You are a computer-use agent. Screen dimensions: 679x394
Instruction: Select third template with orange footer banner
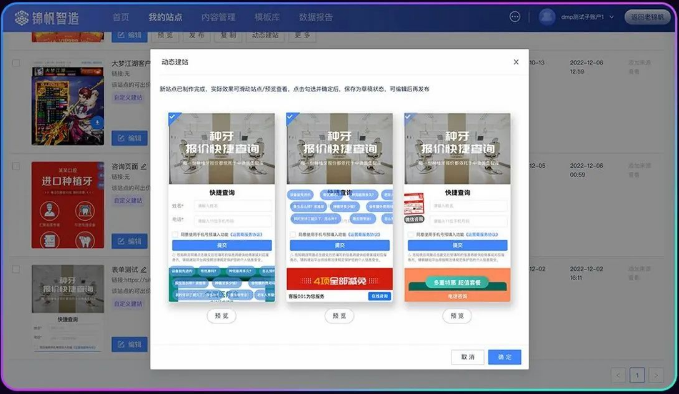(x=457, y=207)
